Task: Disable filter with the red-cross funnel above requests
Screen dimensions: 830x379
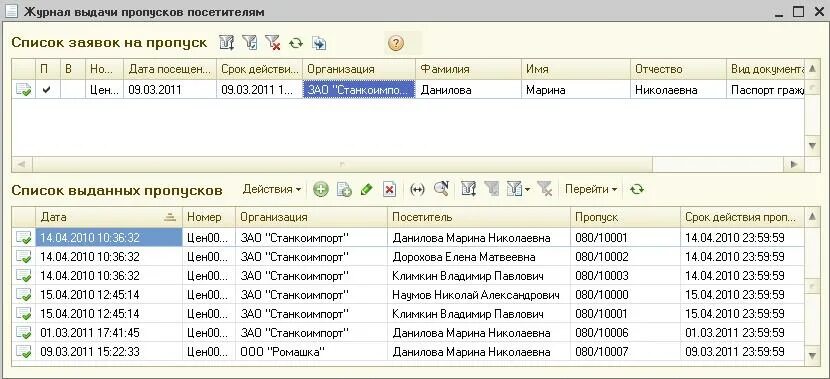Action: (273, 43)
